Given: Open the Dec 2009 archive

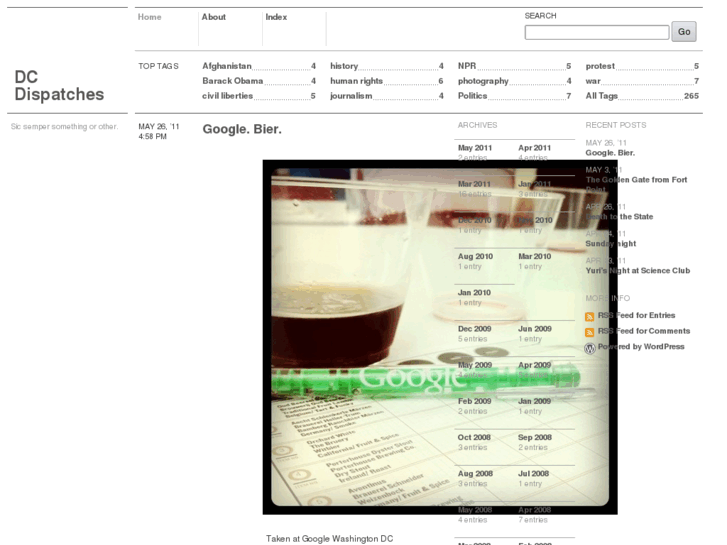Looking at the screenshot, I should (474, 328).
